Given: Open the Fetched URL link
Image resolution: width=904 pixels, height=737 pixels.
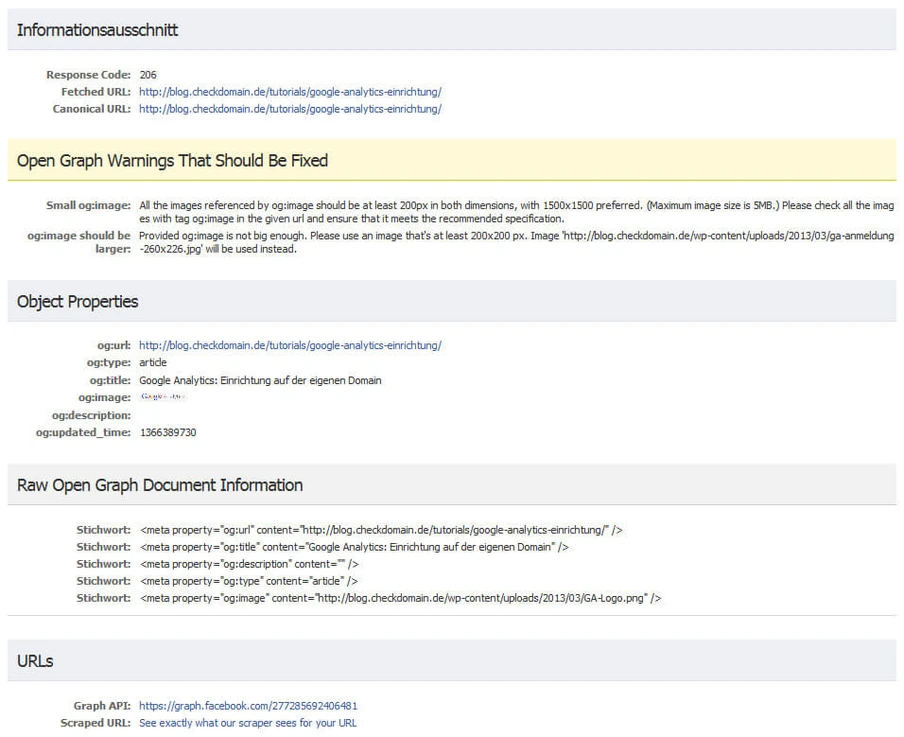Looking at the screenshot, I should click(x=290, y=92).
